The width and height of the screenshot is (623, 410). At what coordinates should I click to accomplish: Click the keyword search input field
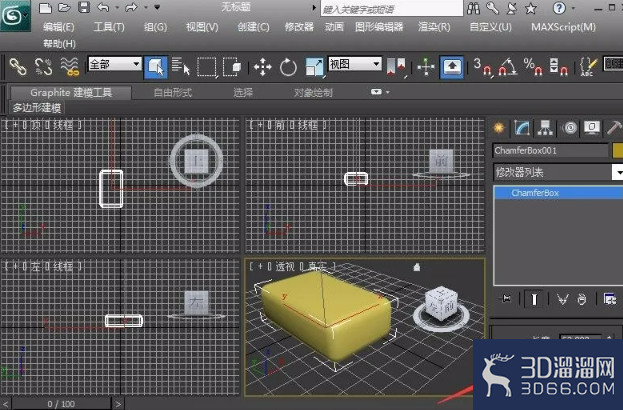[392, 9]
